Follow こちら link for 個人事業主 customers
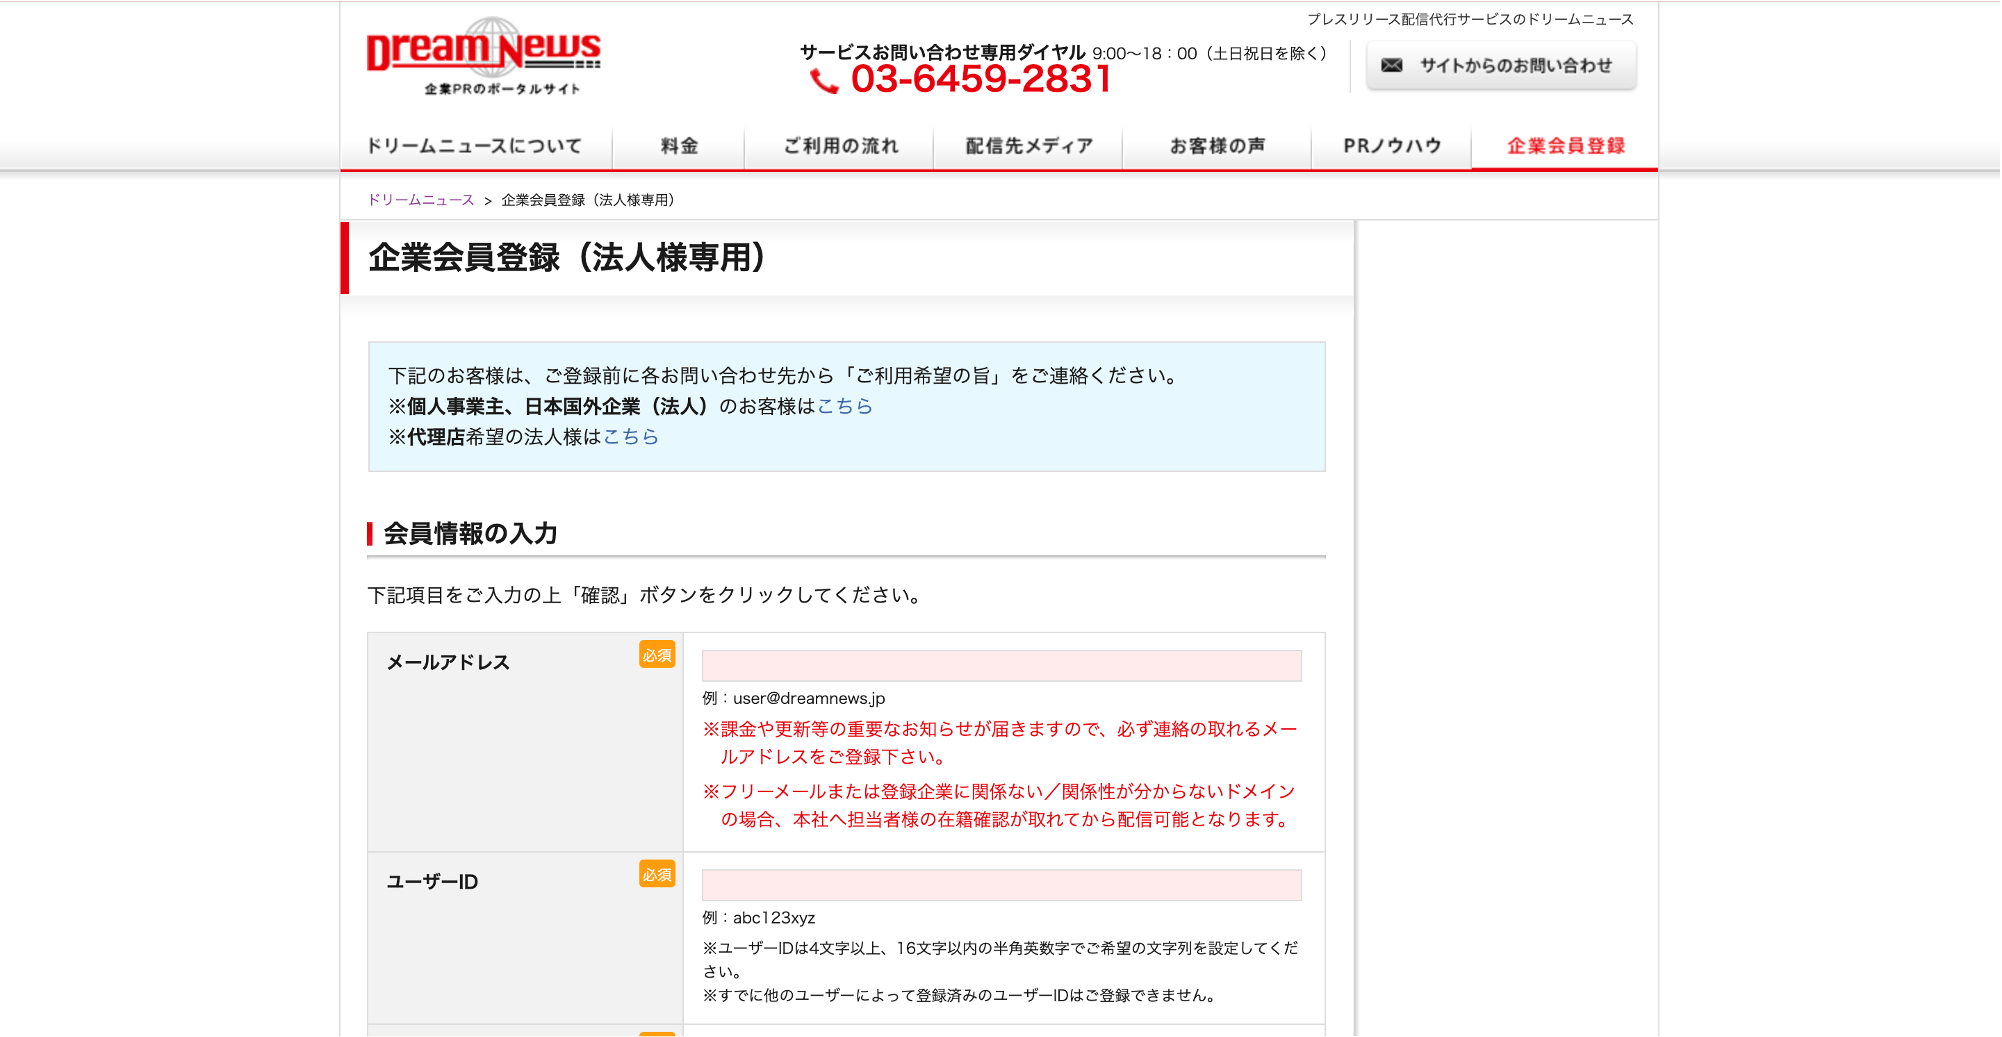 click(845, 406)
